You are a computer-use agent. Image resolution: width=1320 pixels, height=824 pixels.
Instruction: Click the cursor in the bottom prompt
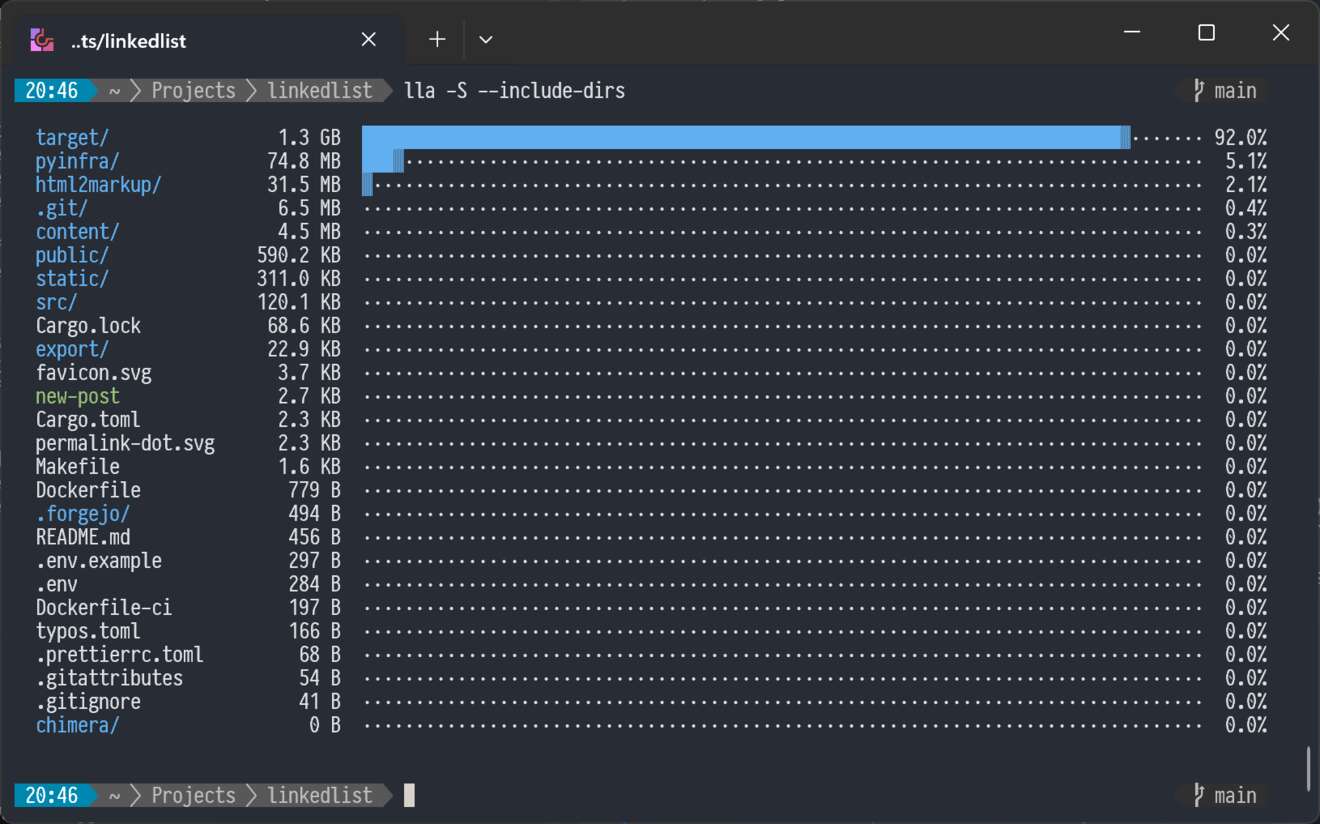point(409,796)
